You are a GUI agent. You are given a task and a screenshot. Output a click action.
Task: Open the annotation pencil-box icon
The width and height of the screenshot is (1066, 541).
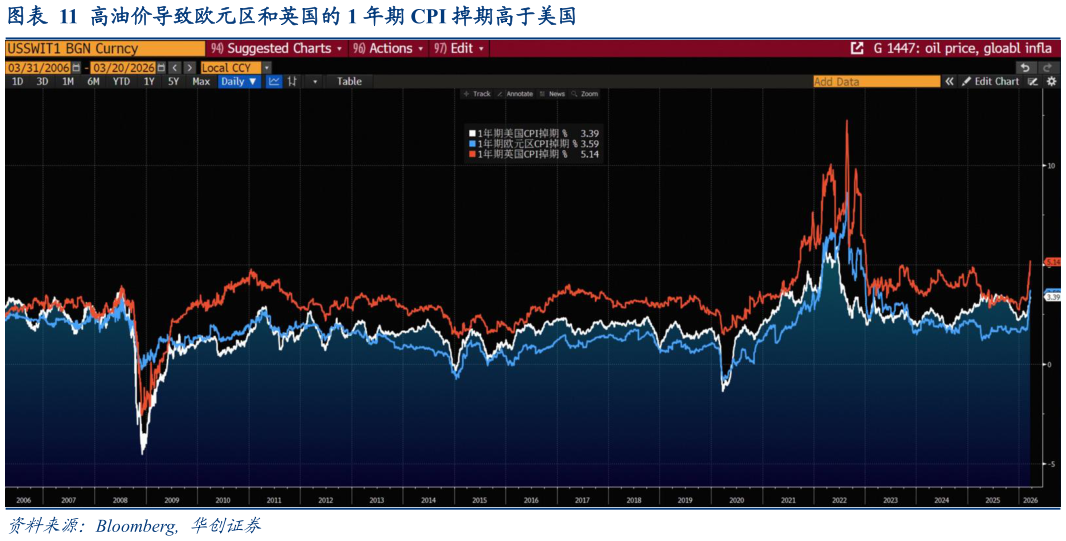click(1033, 82)
